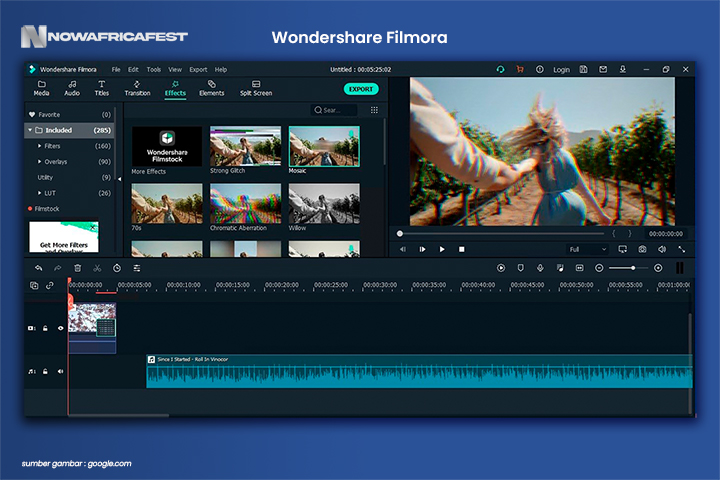Click the timeline zoom in plus button
This screenshot has height=480, width=720.
point(658,268)
